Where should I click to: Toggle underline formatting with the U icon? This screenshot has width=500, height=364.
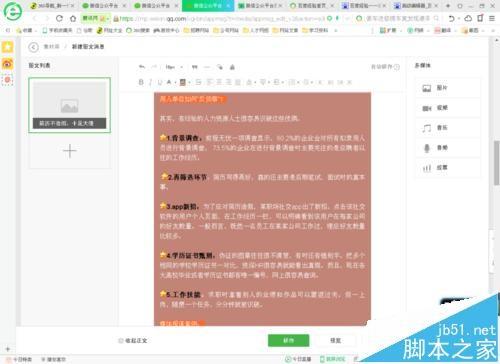click(x=160, y=82)
